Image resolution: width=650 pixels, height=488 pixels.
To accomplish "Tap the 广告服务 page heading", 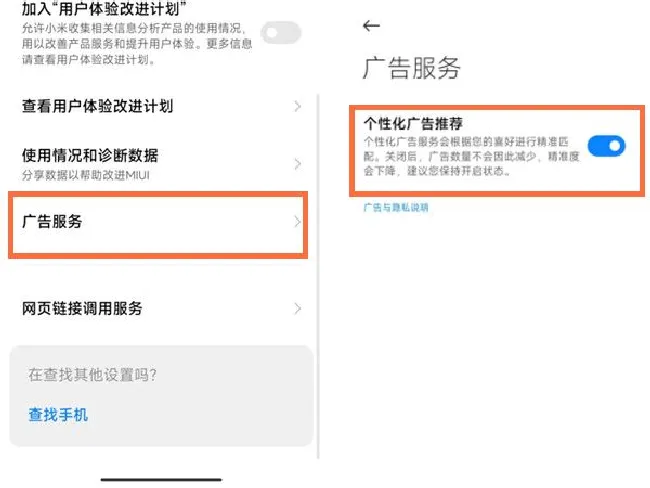I will (x=411, y=68).
